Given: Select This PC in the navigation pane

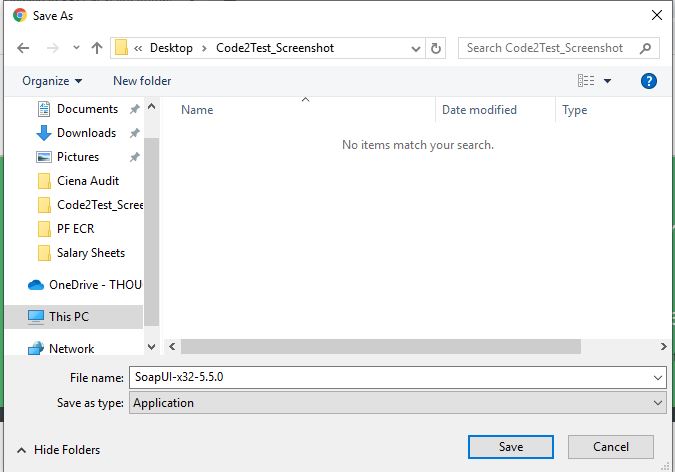Looking at the screenshot, I should point(74,317).
